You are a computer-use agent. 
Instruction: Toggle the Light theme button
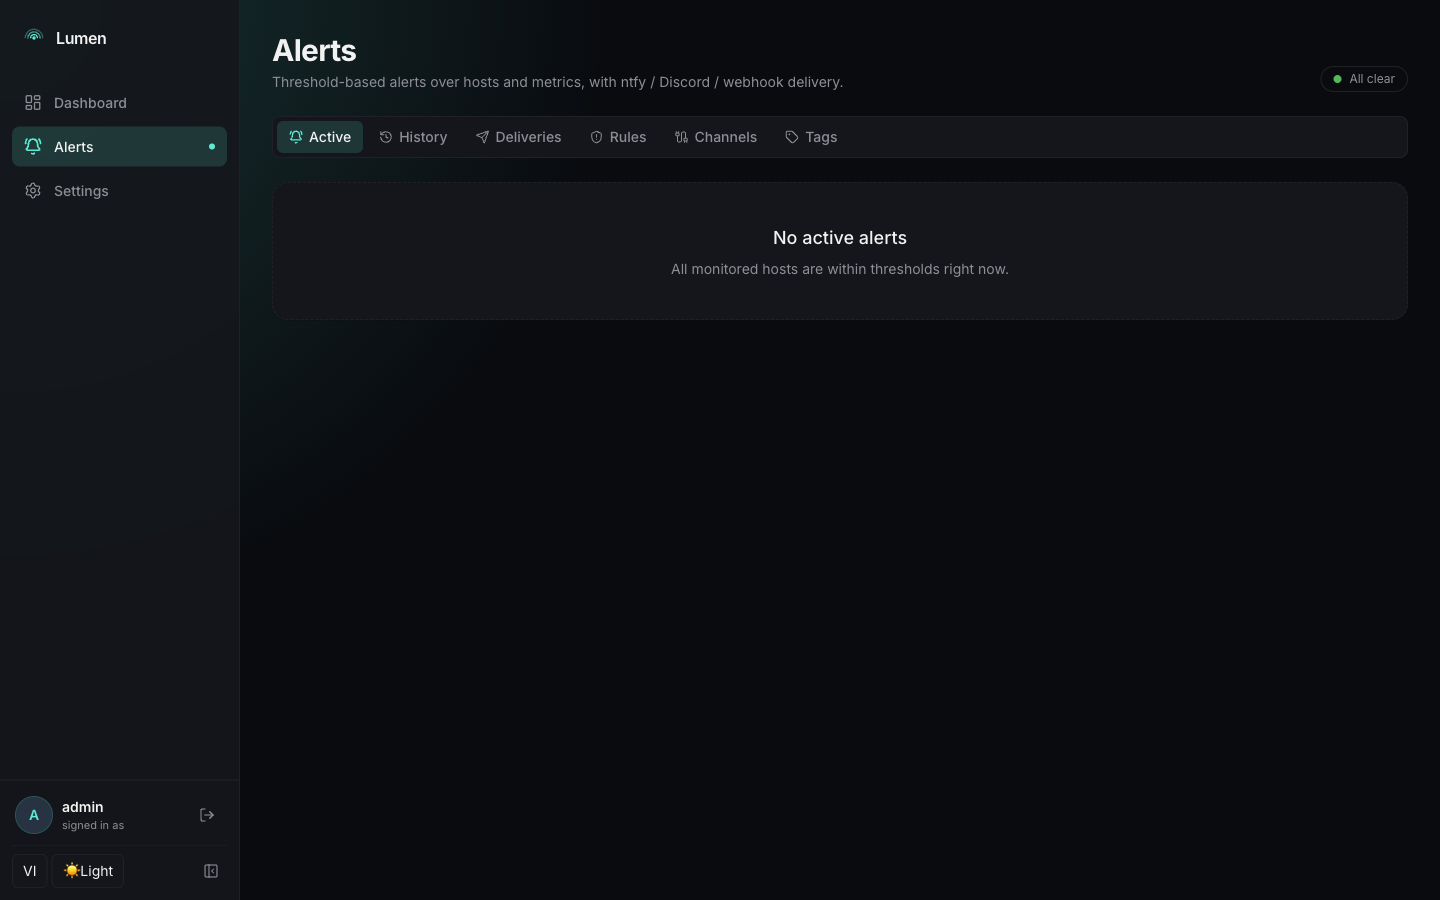(x=88, y=871)
